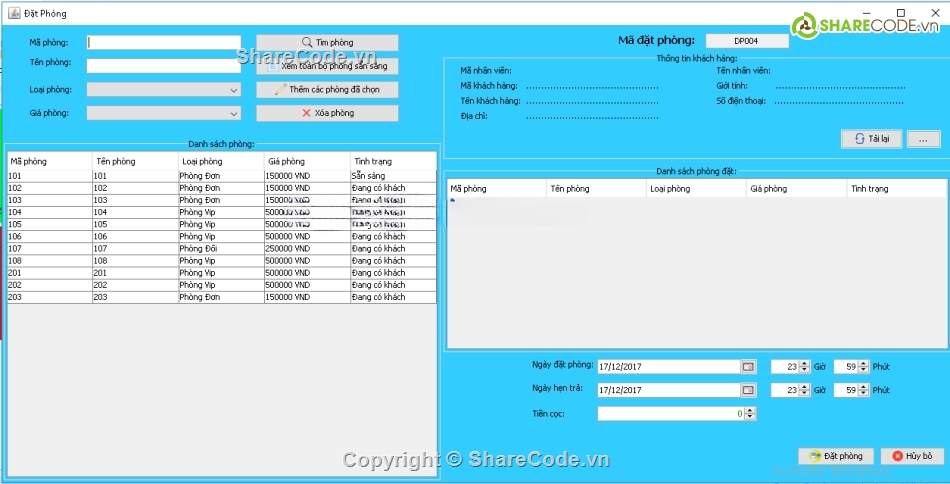Click Thêm các phòng đã chọn button

click(327, 90)
